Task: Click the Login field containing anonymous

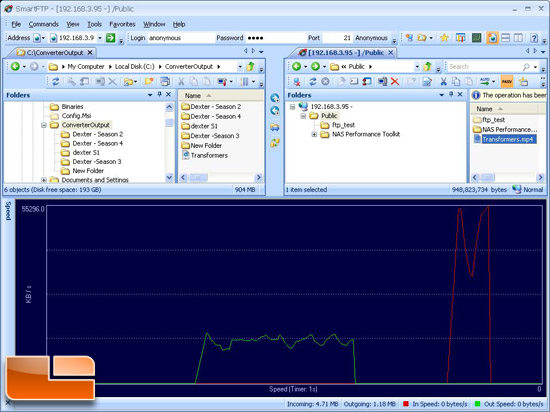Action: (181, 38)
